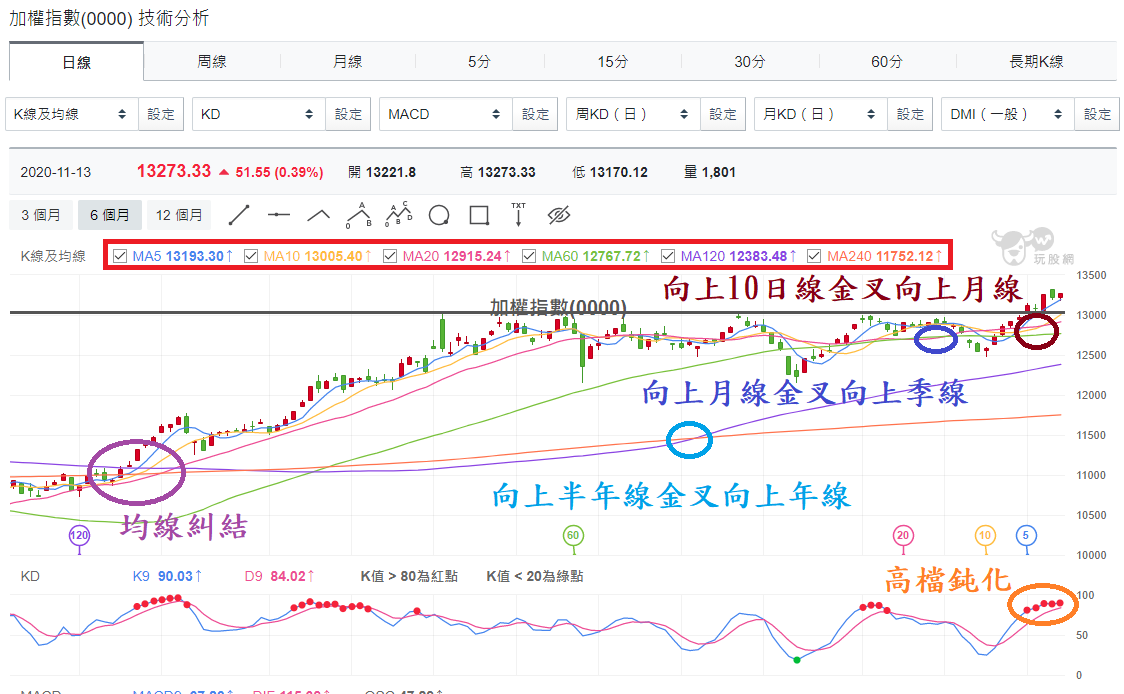Select the ABC wave pattern tool
The width and height of the screenshot is (1124, 694).
pos(358,215)
